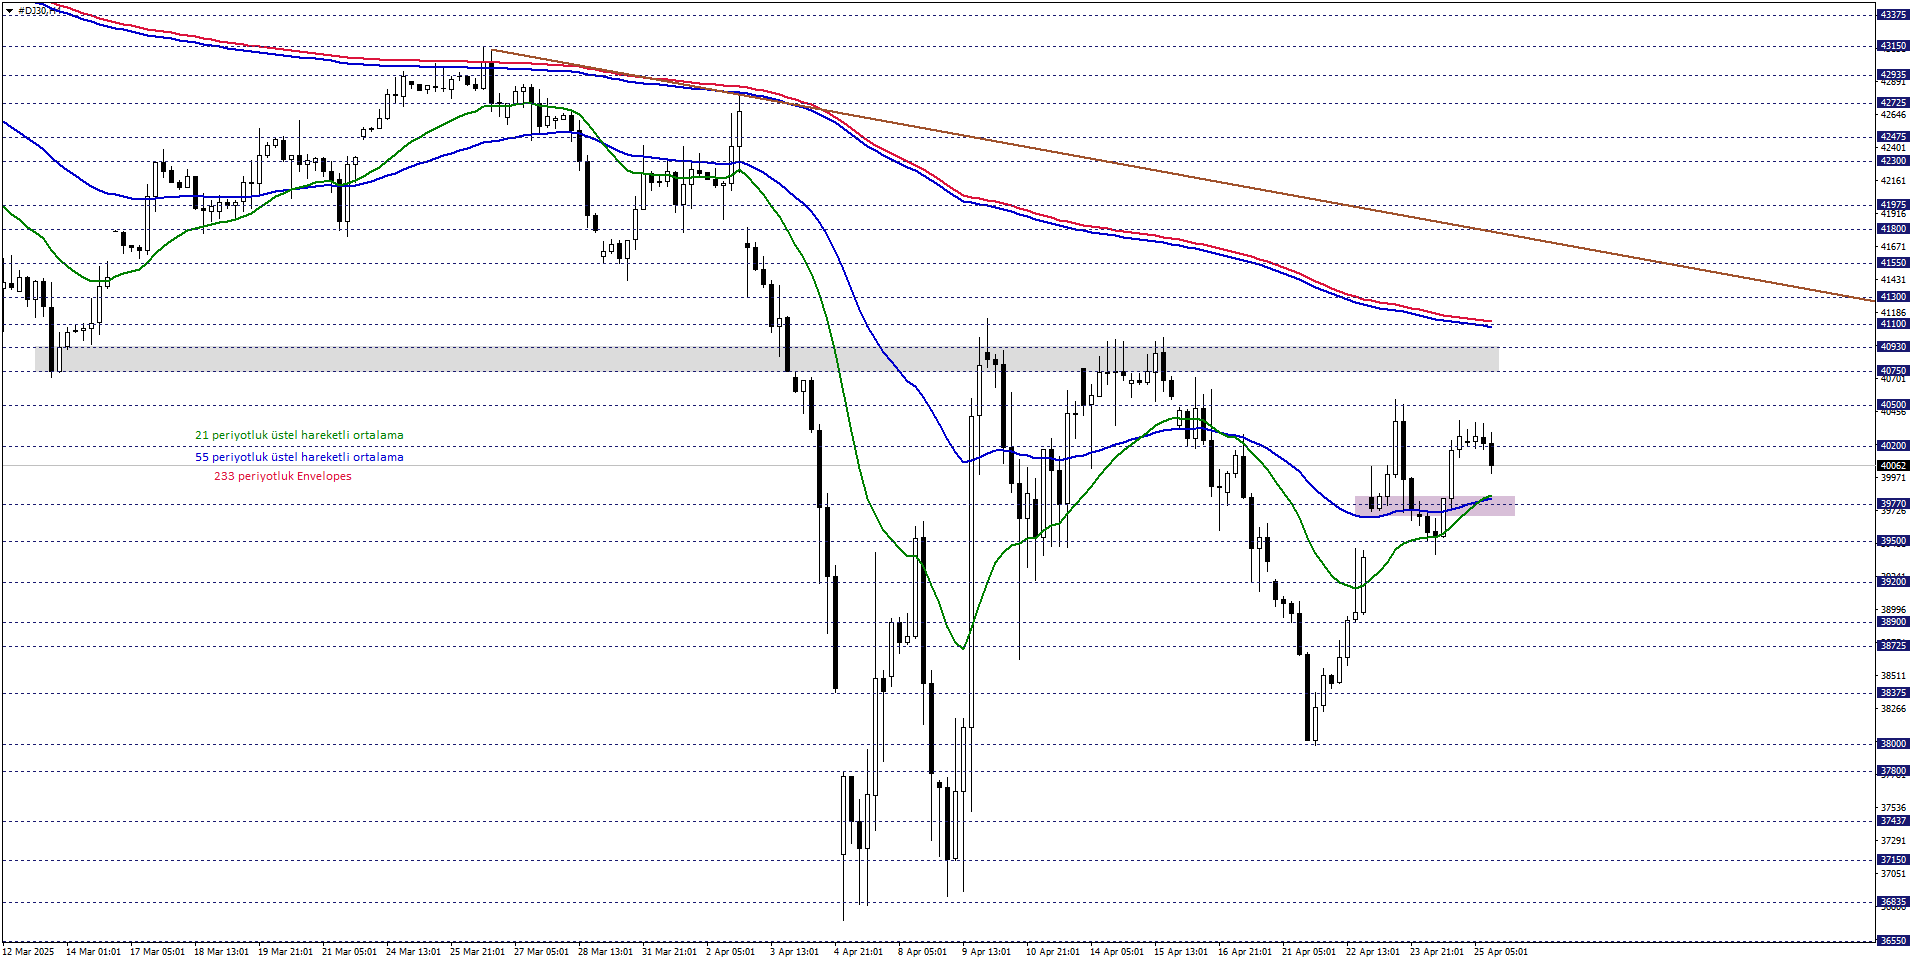Select the 55 periyotluk üstel hareketli ortalama label
The width and height of the screenshot is (1916, 963).
[x=299, y=457]
